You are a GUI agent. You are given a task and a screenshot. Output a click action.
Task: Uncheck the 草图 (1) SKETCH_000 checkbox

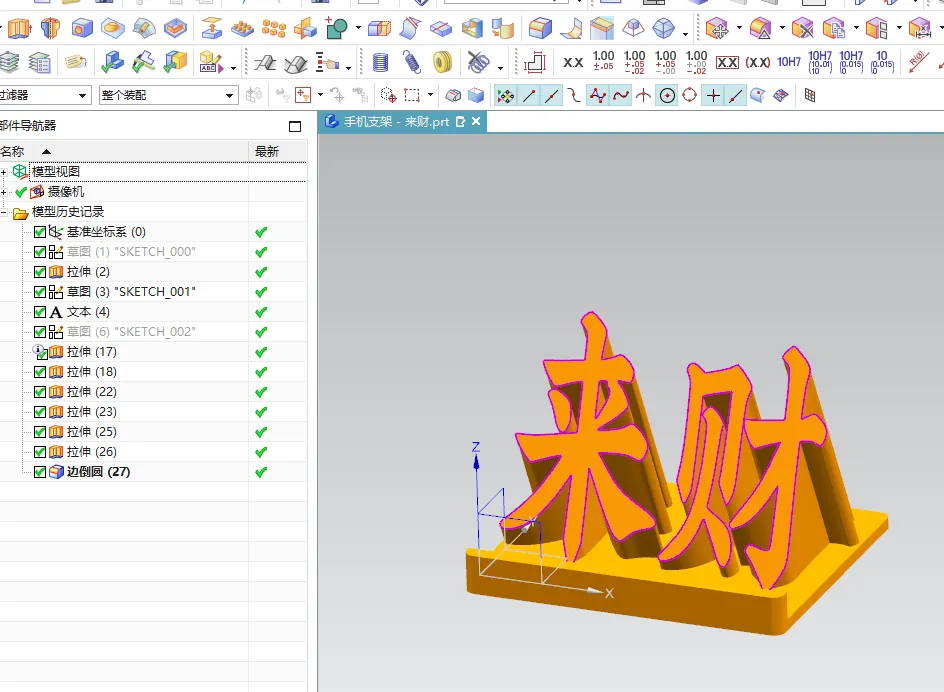pyautogui.click(x=40, y=252)
